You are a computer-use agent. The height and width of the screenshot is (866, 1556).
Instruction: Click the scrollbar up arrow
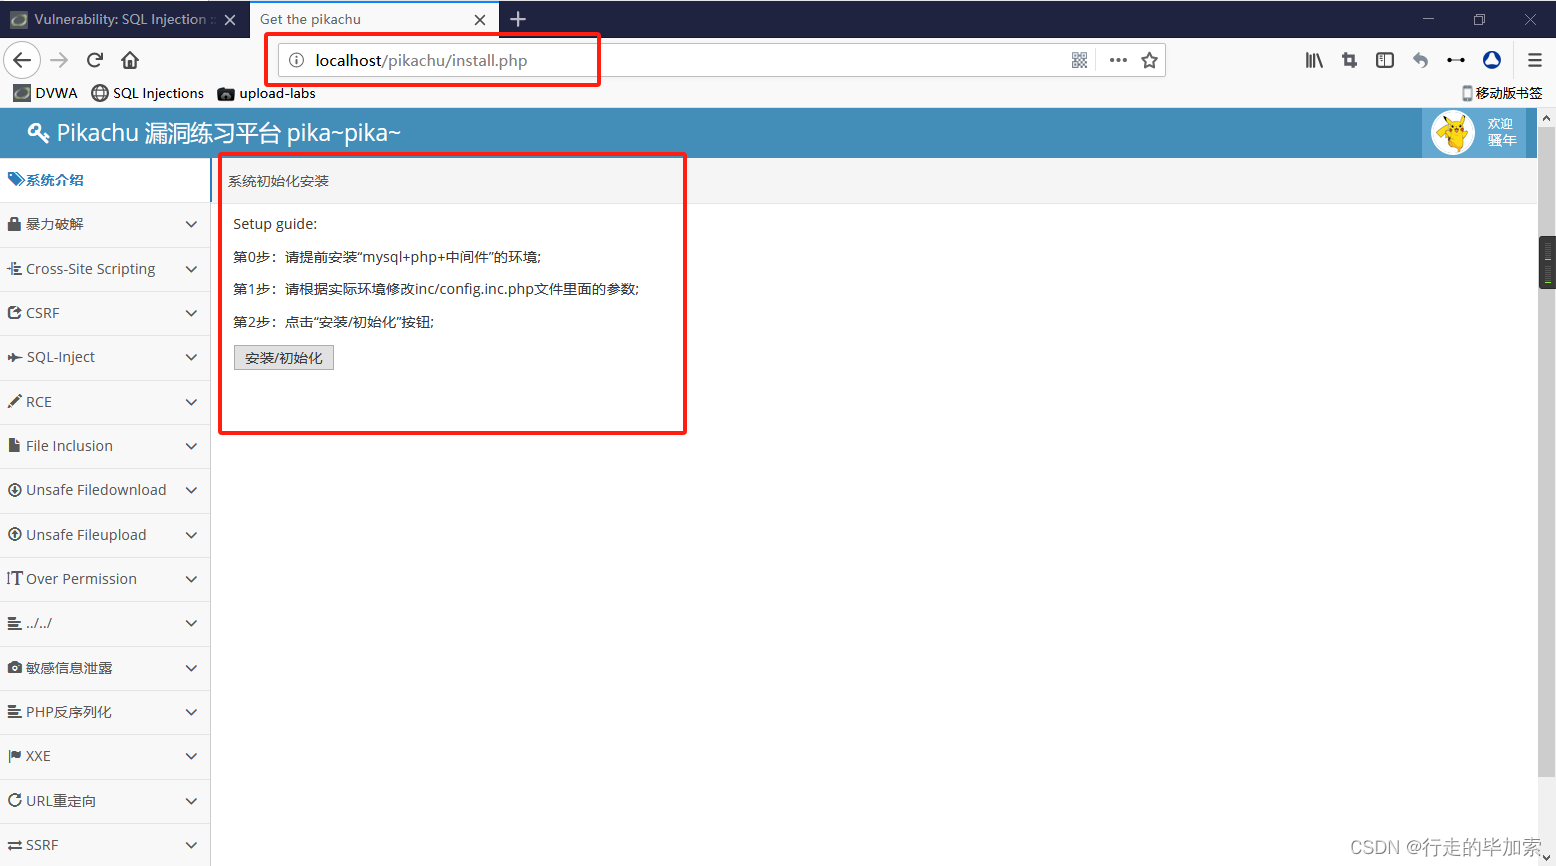click(x=1547, y=118)
